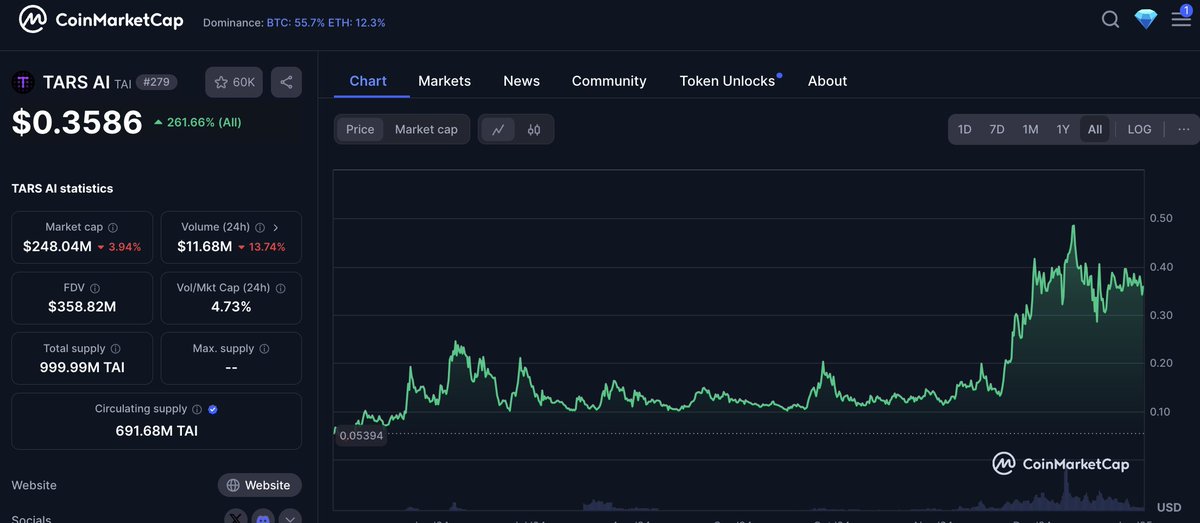The image size is (1200, 523).
Task: Show Vol/Mkt Cap info icon
Action: 280,288
